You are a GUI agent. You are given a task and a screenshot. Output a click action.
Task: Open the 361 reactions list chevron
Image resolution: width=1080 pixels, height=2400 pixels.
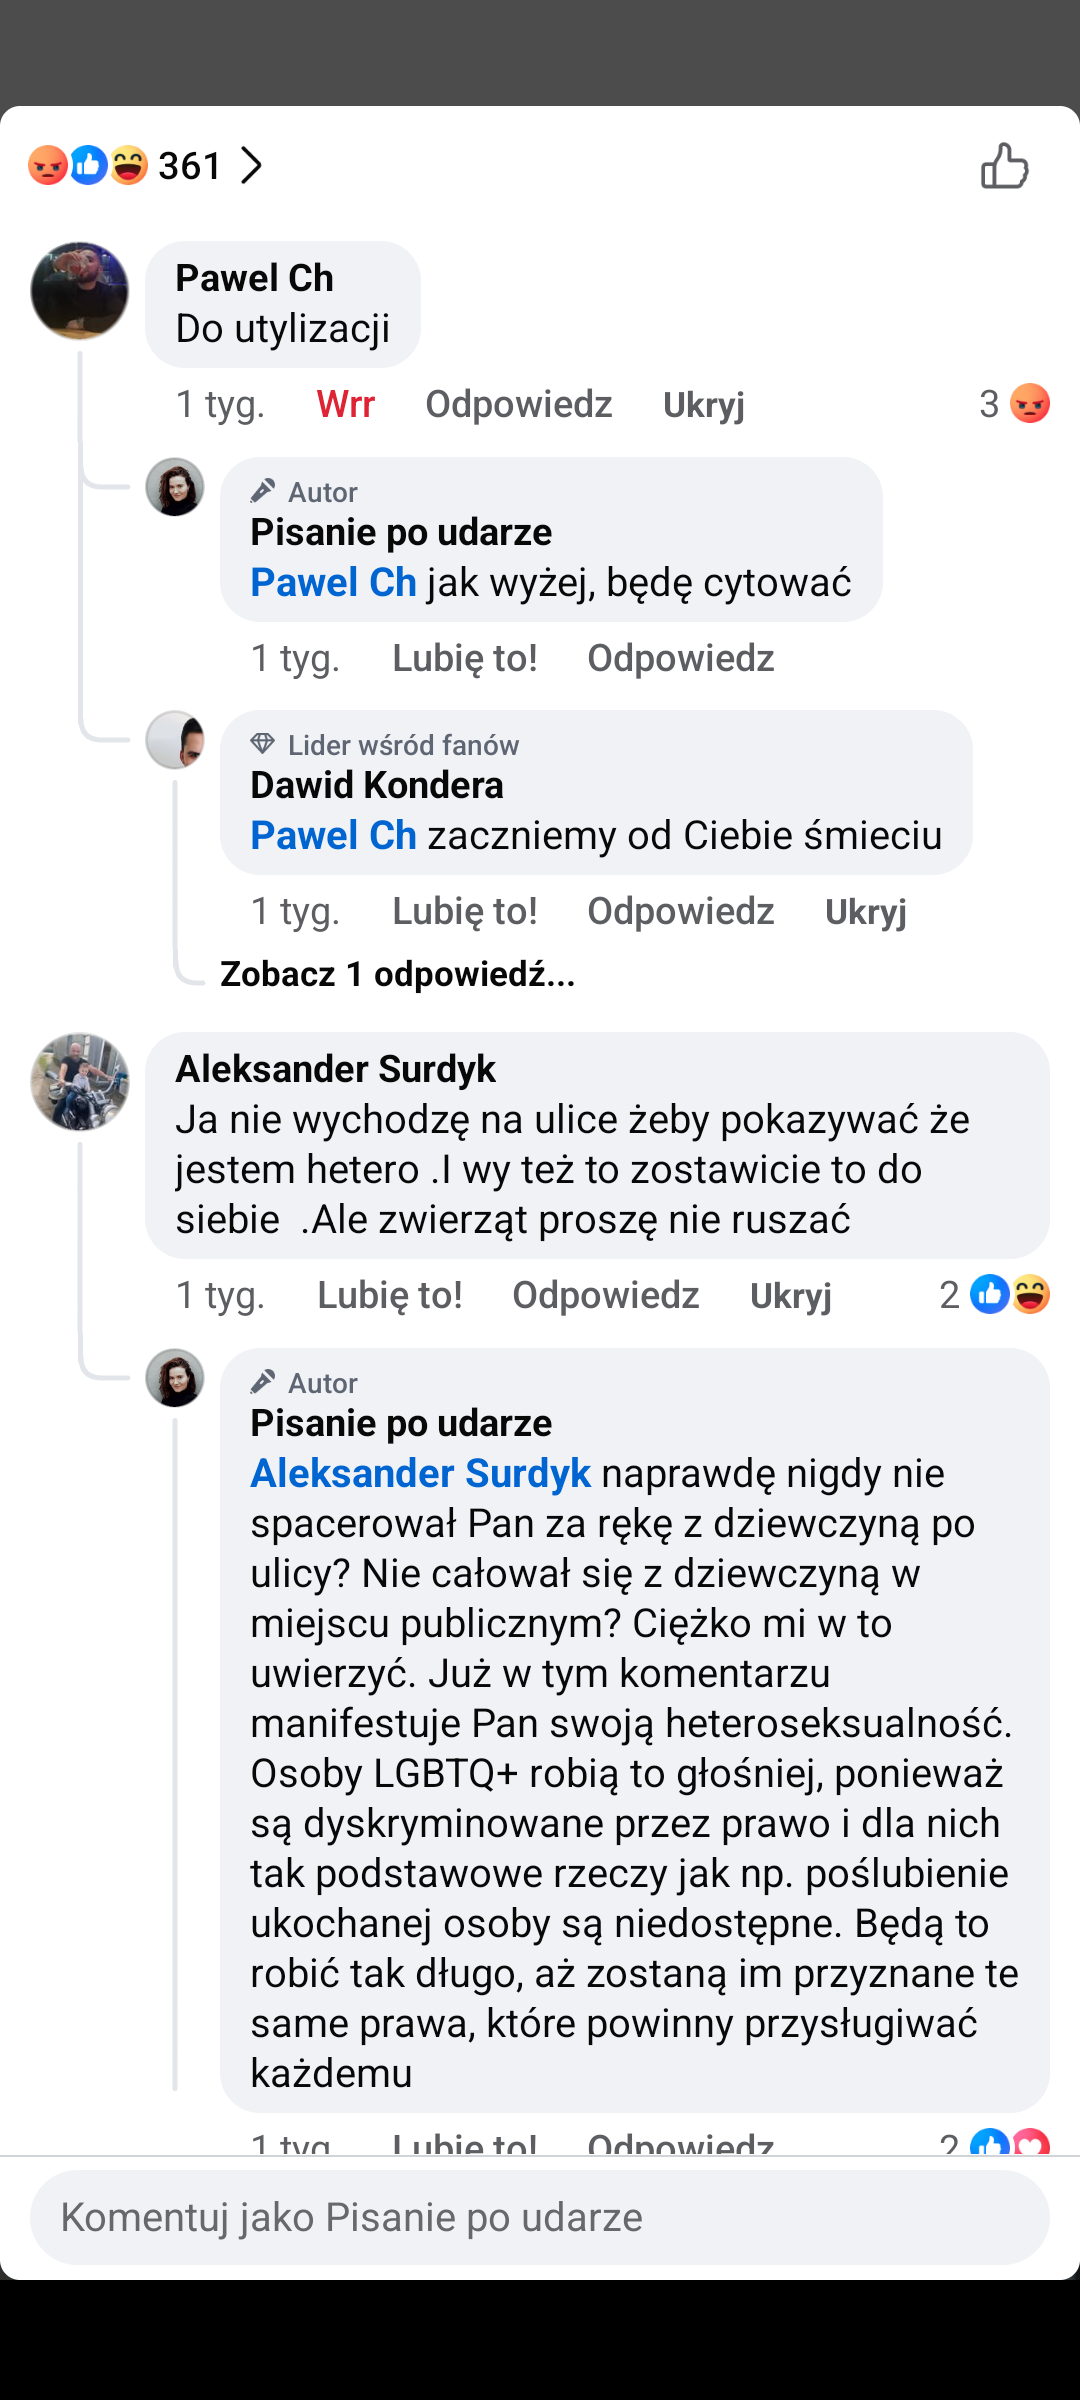(x=251, y=166)
